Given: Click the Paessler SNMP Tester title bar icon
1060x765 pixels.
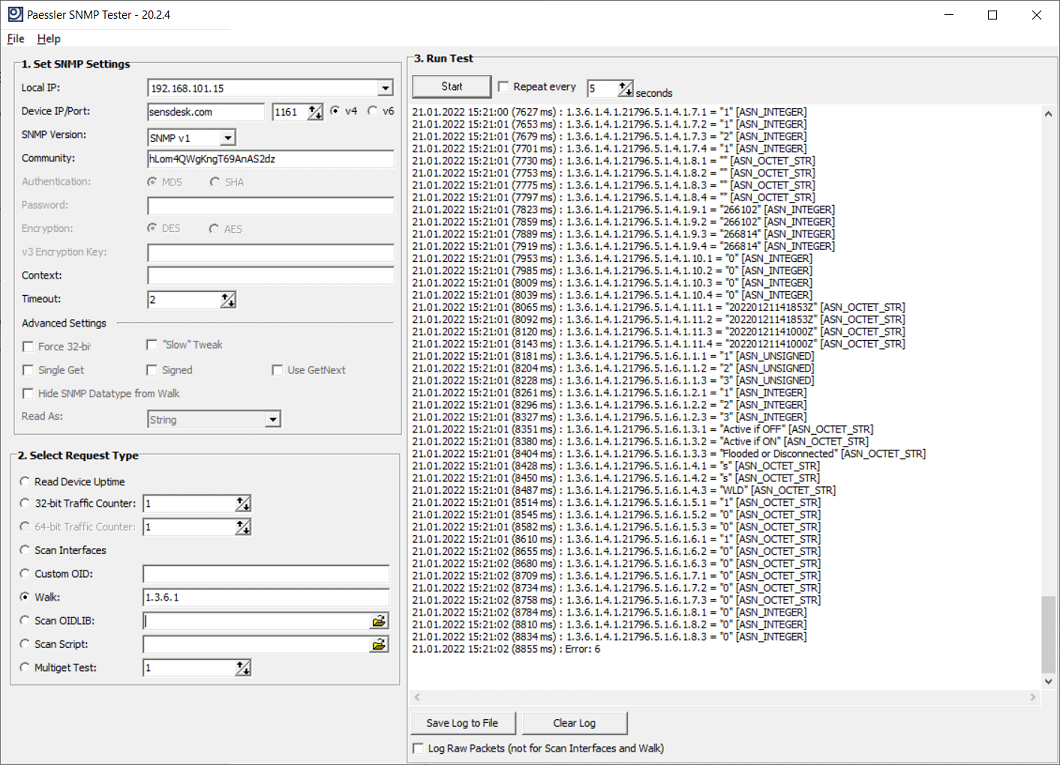Looking at the screenshot, I should click(15, 14).
